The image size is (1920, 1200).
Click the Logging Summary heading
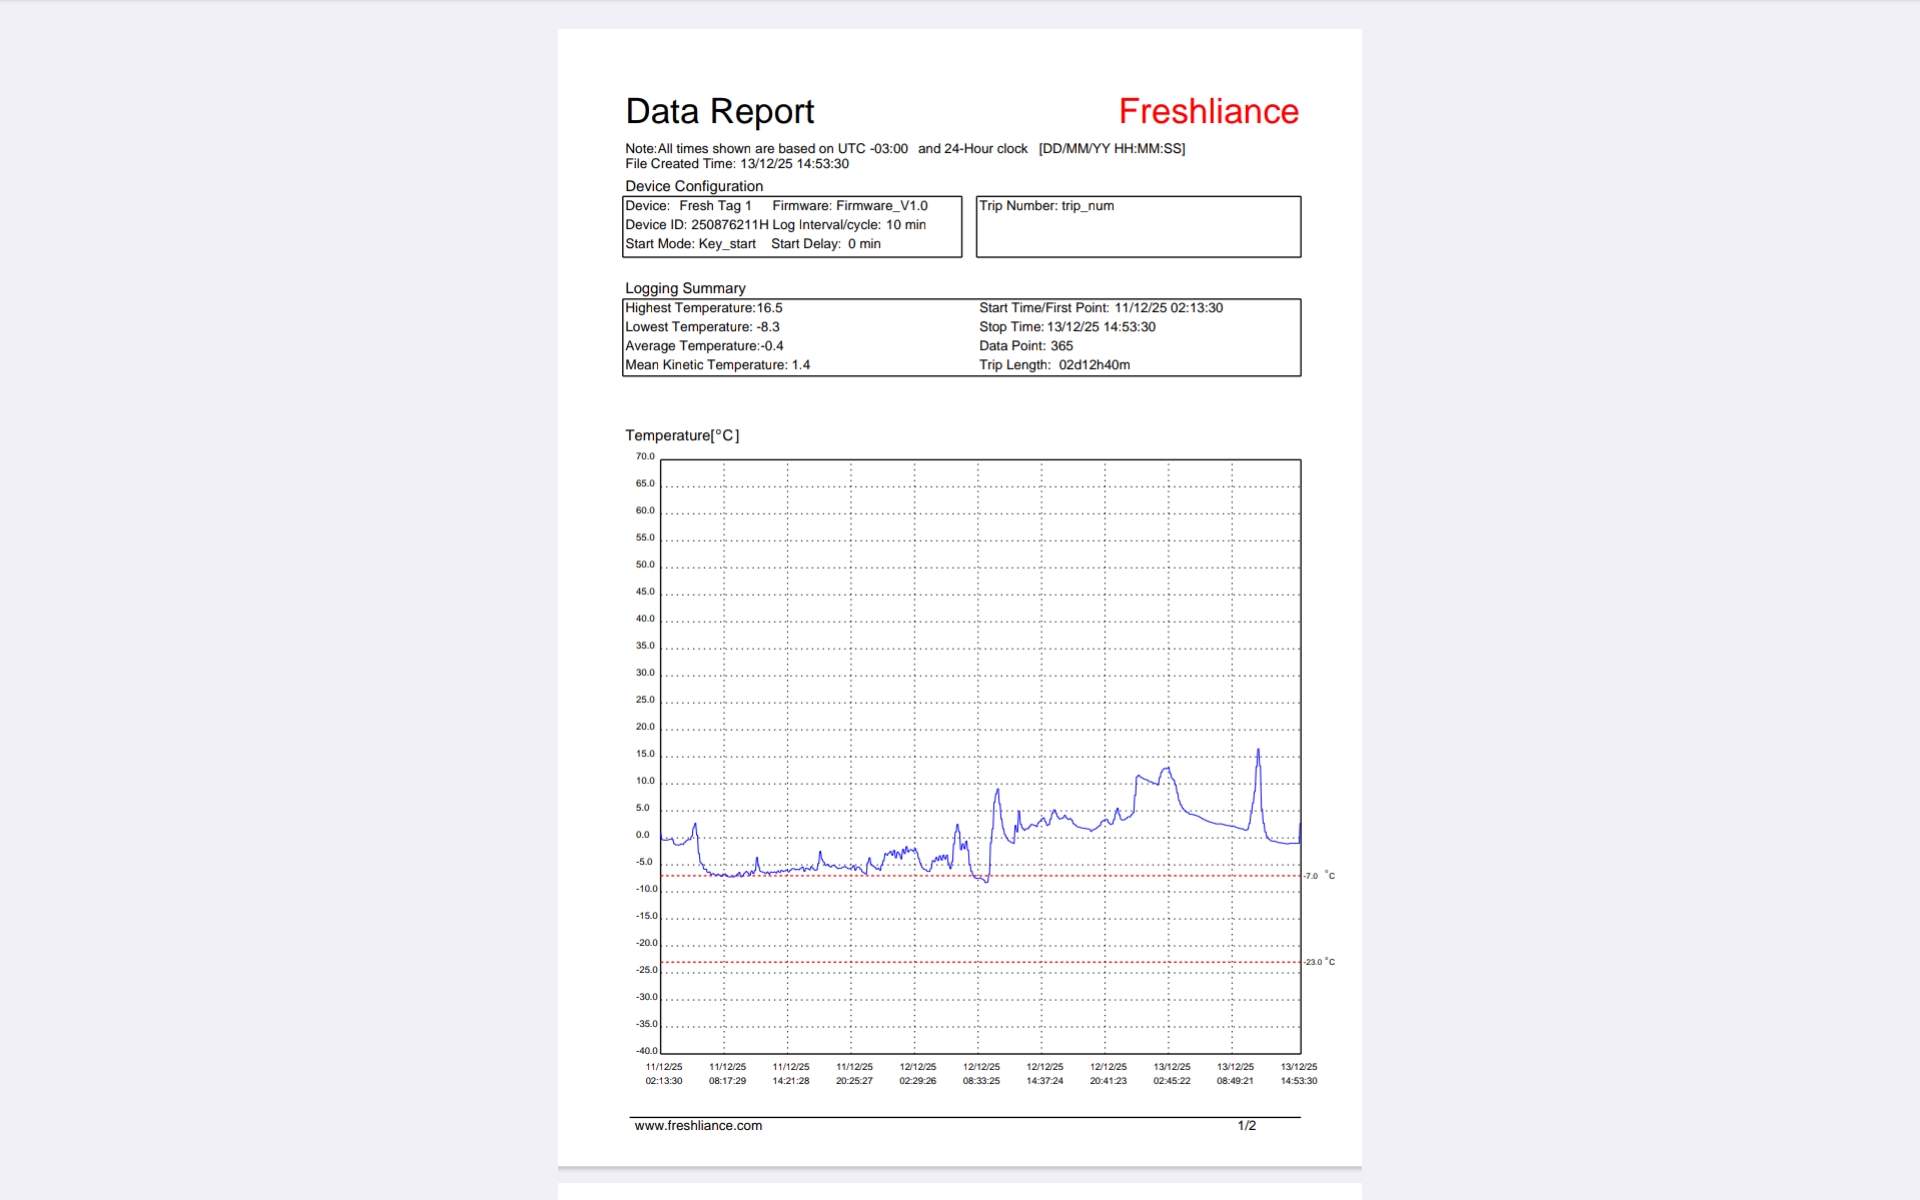(685, 288)
